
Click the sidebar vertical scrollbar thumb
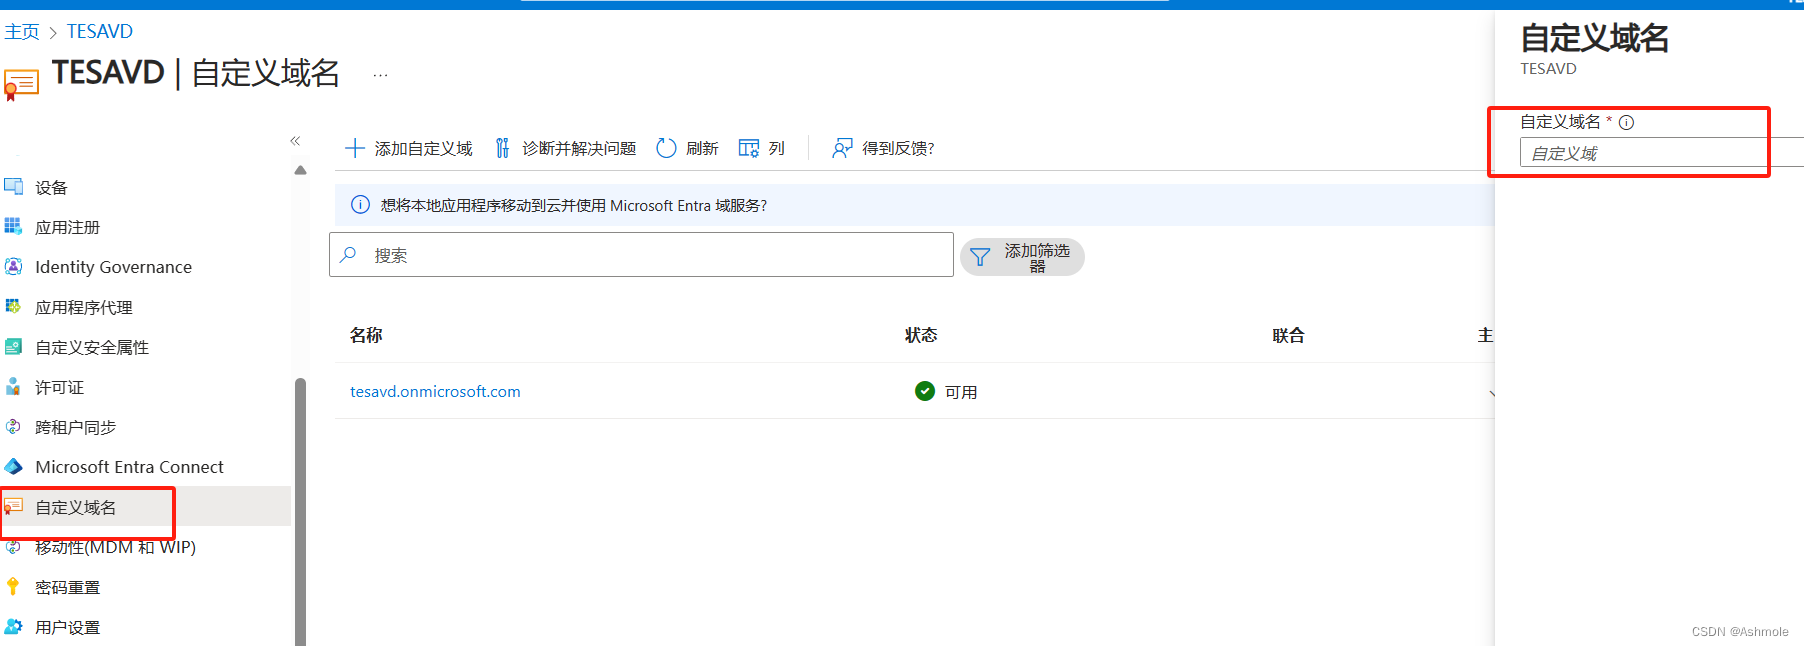300,511
